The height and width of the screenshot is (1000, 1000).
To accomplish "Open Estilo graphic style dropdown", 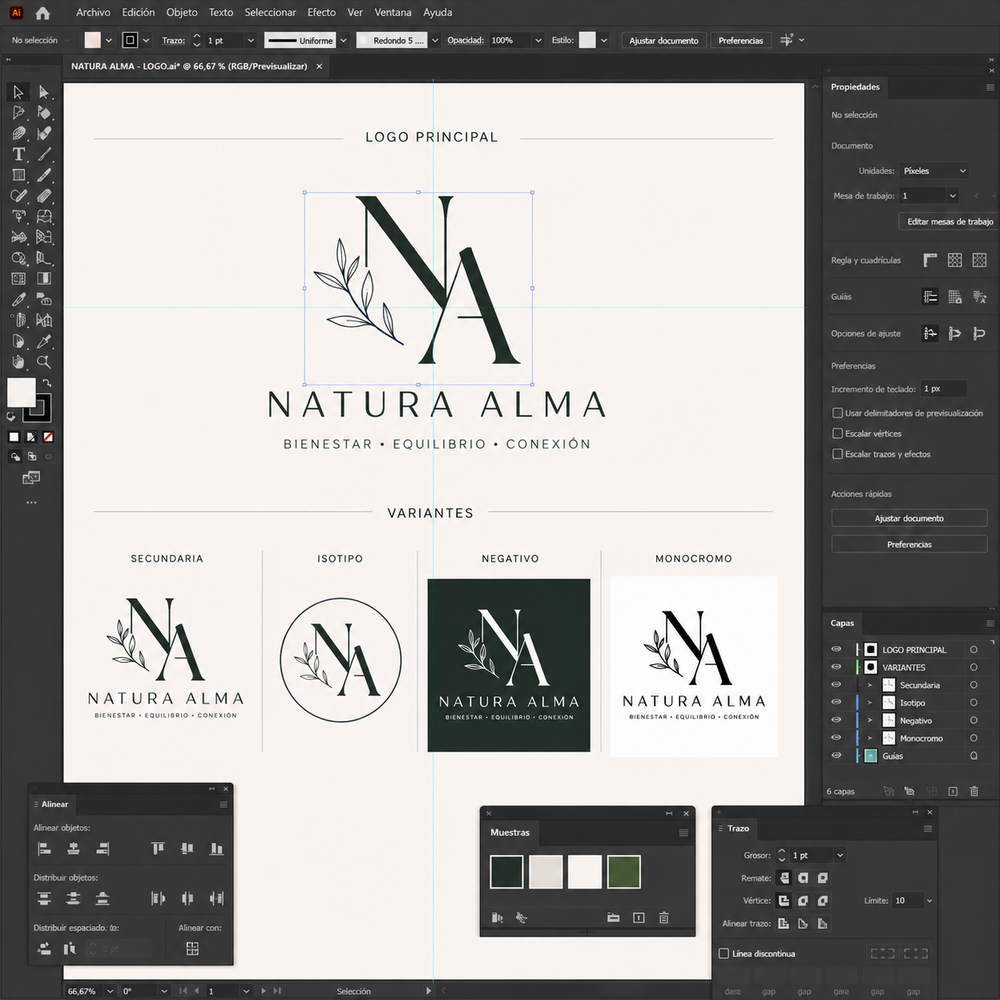I will point(603,40).
